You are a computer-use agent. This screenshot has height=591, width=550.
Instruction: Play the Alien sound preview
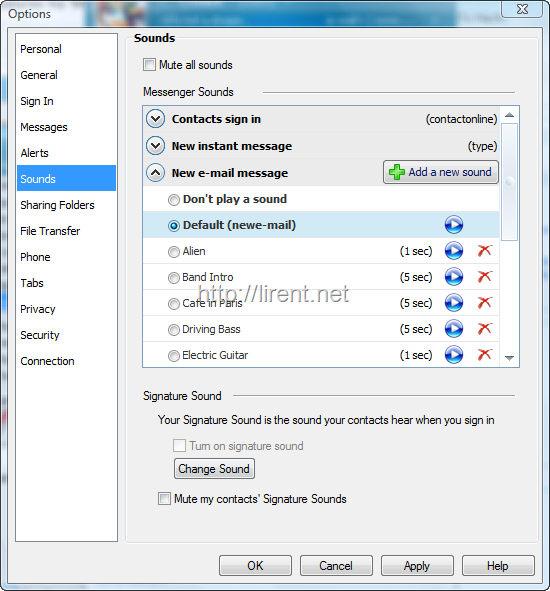click(x=453, y=251)
